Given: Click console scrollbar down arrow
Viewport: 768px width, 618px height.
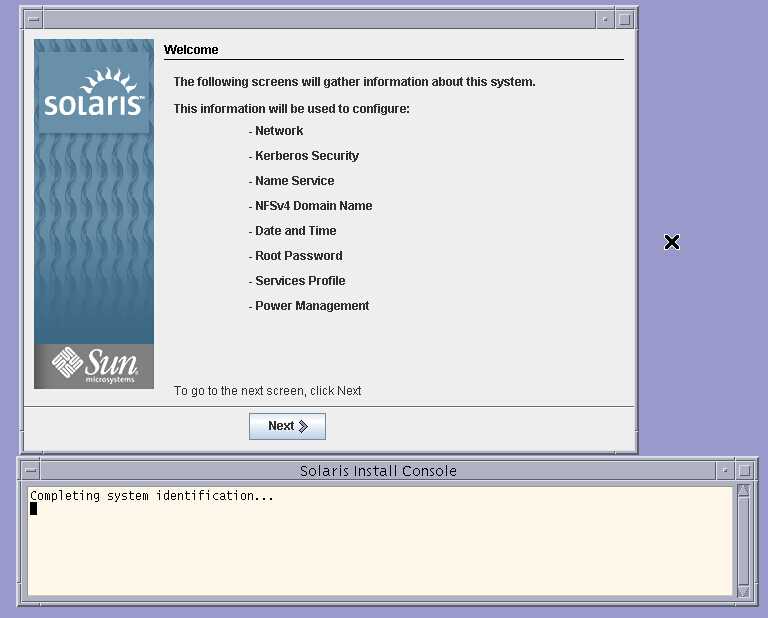Looking at the screenshot, I should pyautogui.click(x=743, y=592).
